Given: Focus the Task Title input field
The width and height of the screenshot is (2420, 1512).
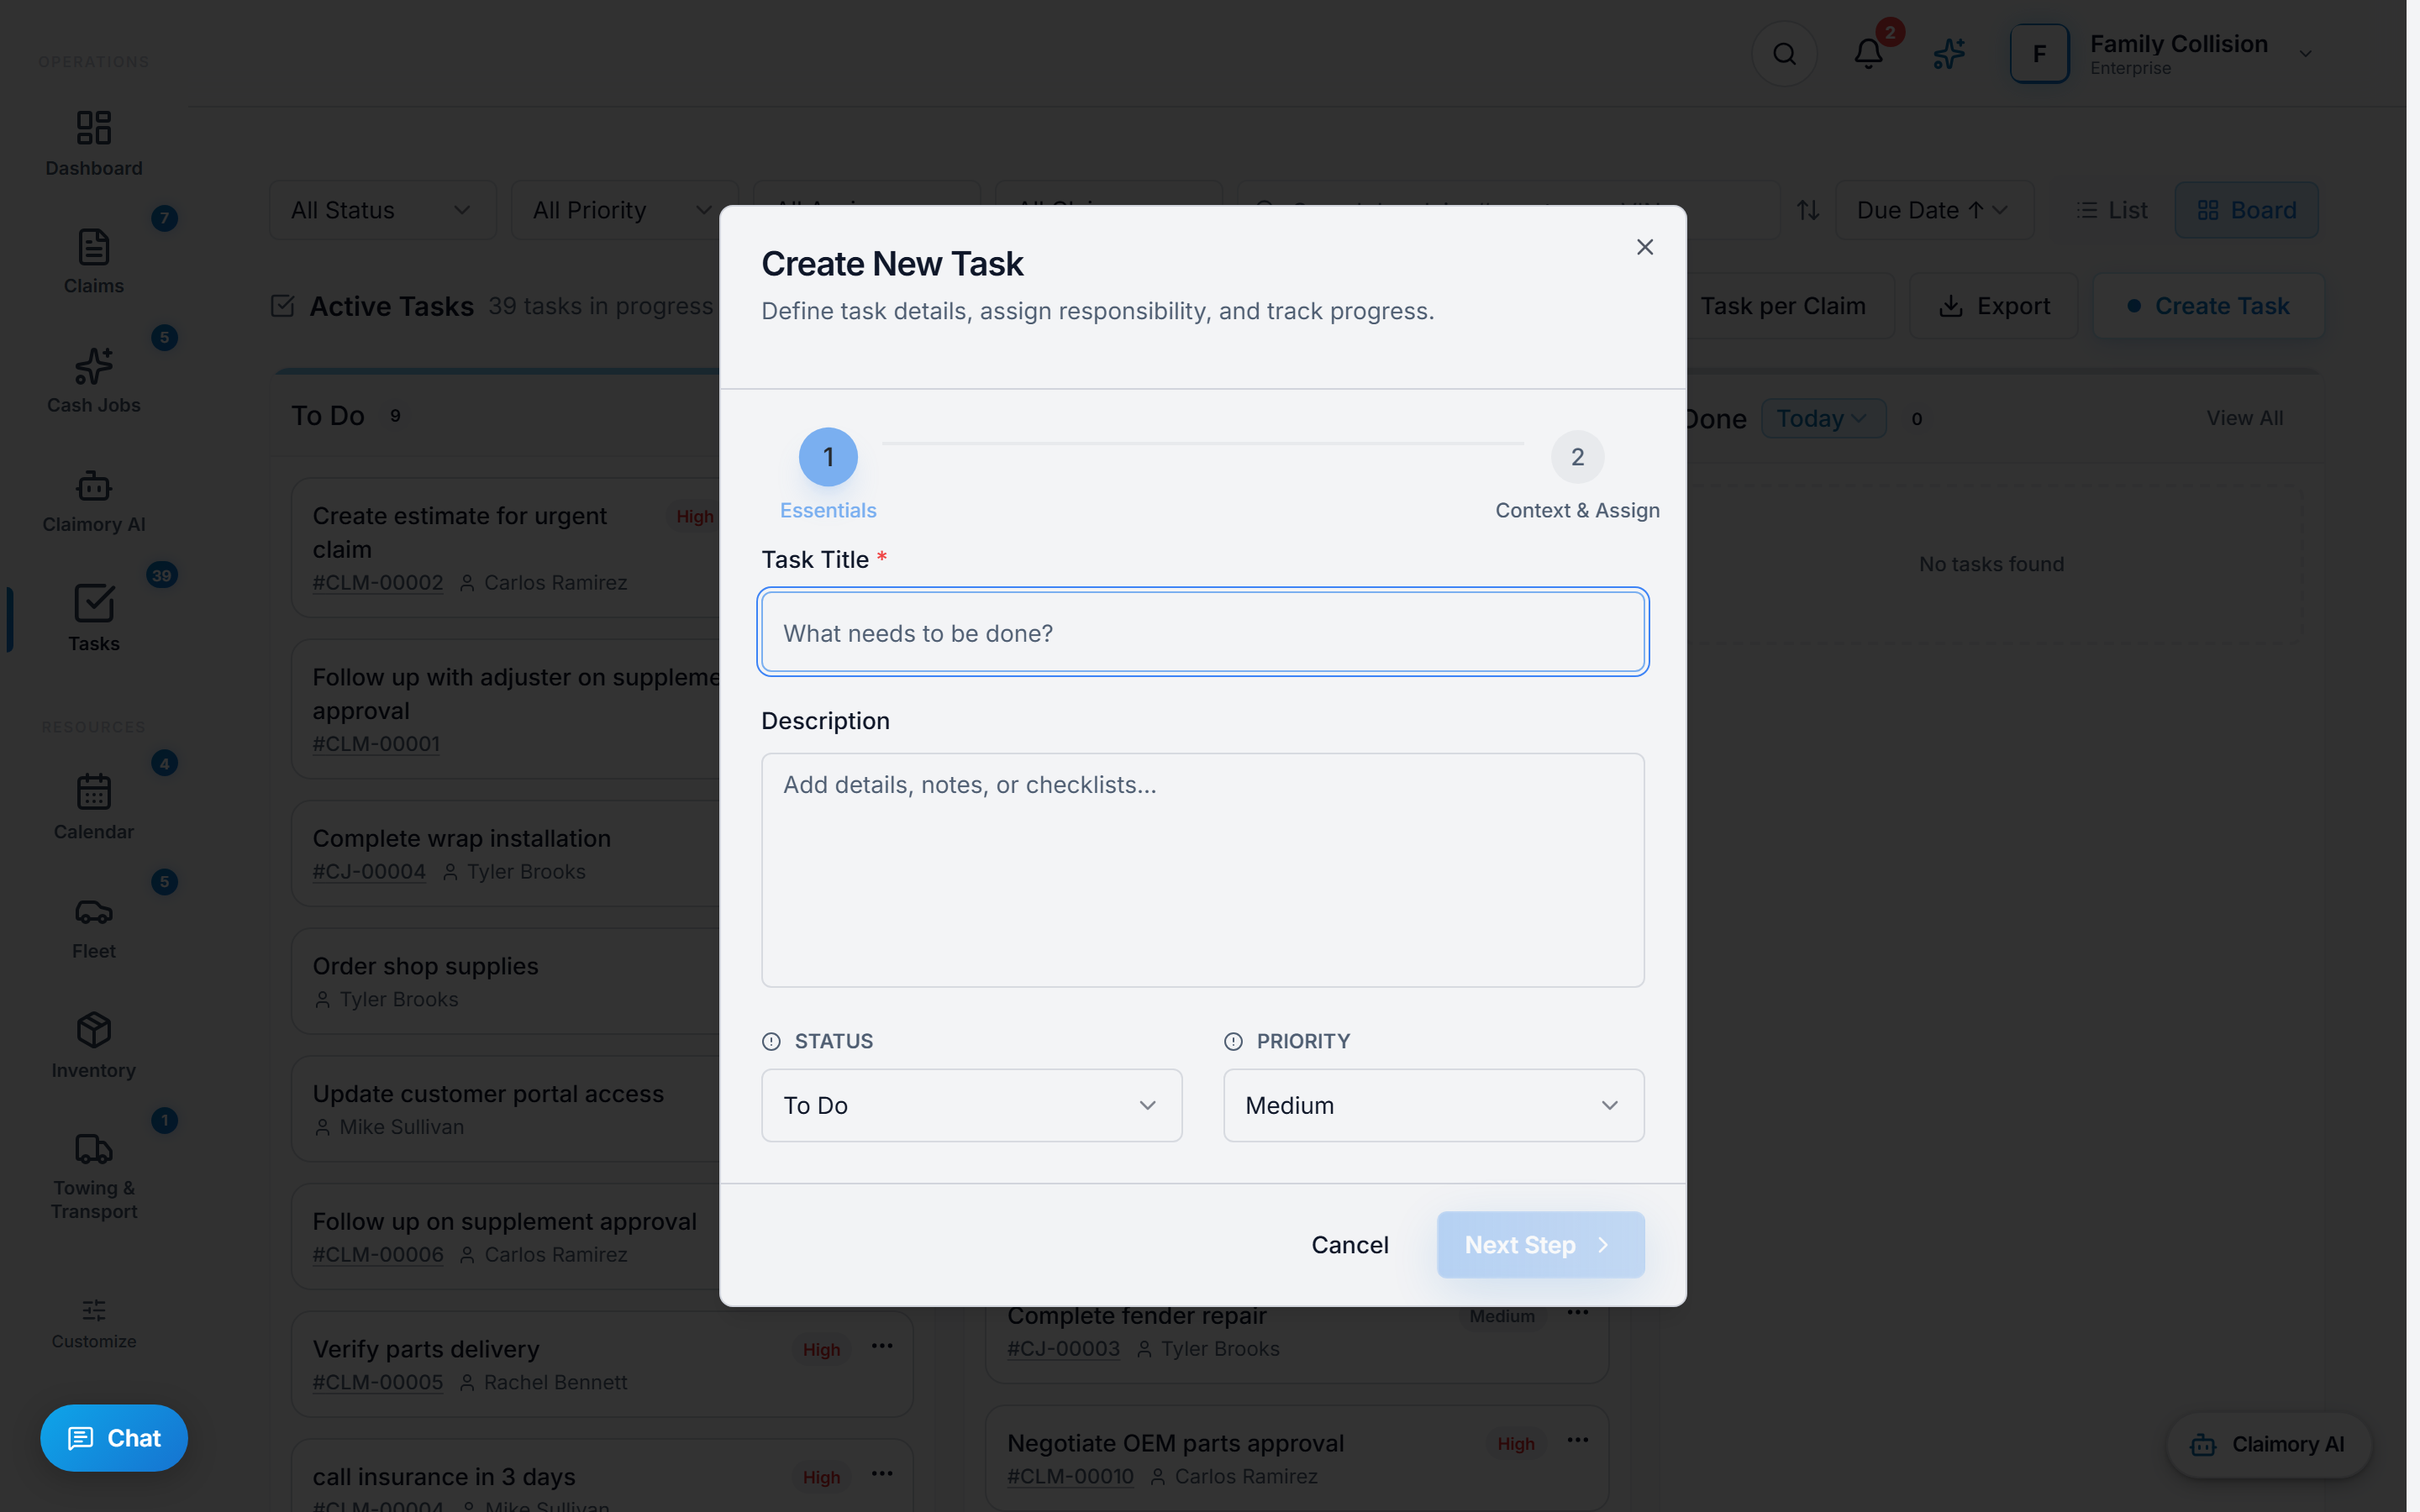Looking at the screenshot, I should (1202, 632).
